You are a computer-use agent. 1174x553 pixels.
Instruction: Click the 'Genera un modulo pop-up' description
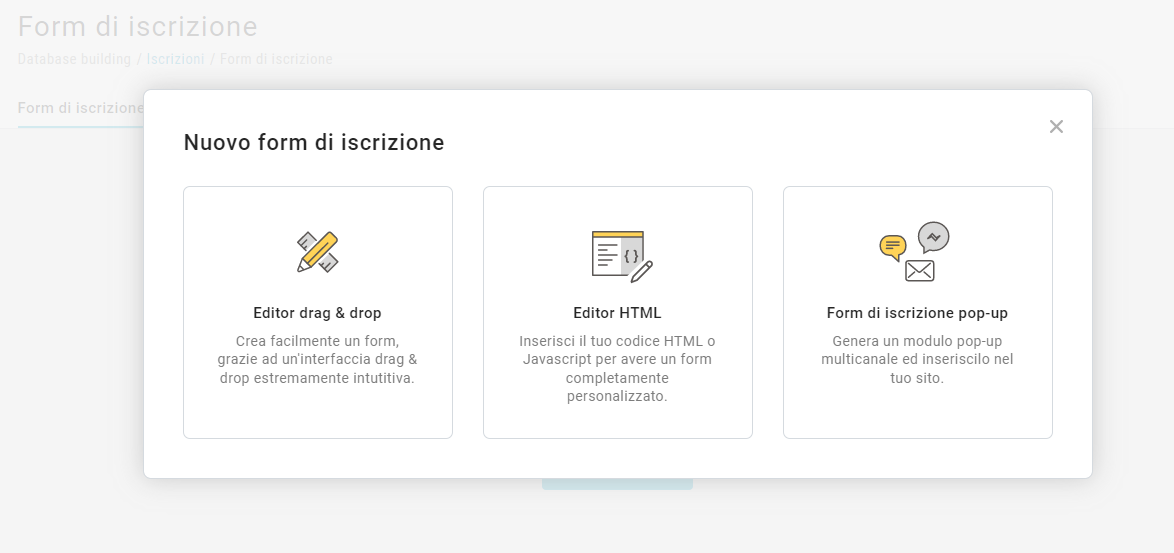pyautogui.click(x=917, y=359)
